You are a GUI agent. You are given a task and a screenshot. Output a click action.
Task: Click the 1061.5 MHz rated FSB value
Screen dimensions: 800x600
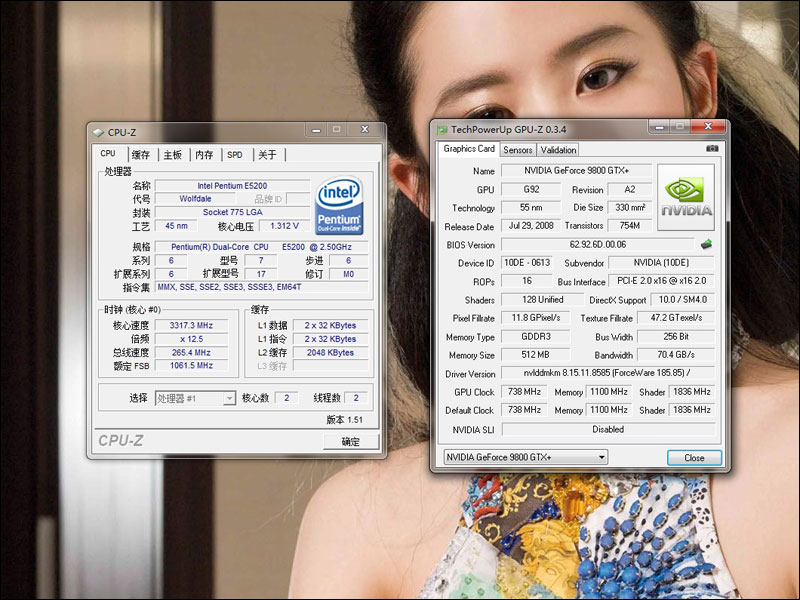click(191, 366)
